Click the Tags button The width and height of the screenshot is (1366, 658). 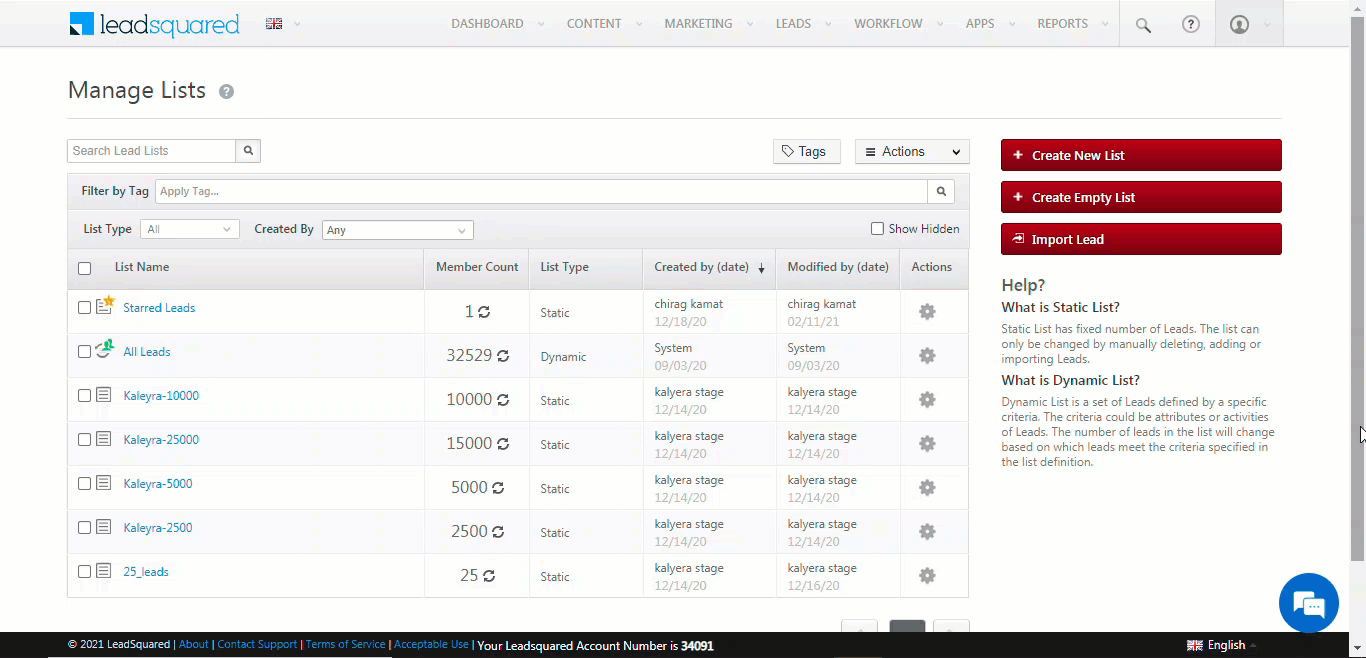point(806,152)
